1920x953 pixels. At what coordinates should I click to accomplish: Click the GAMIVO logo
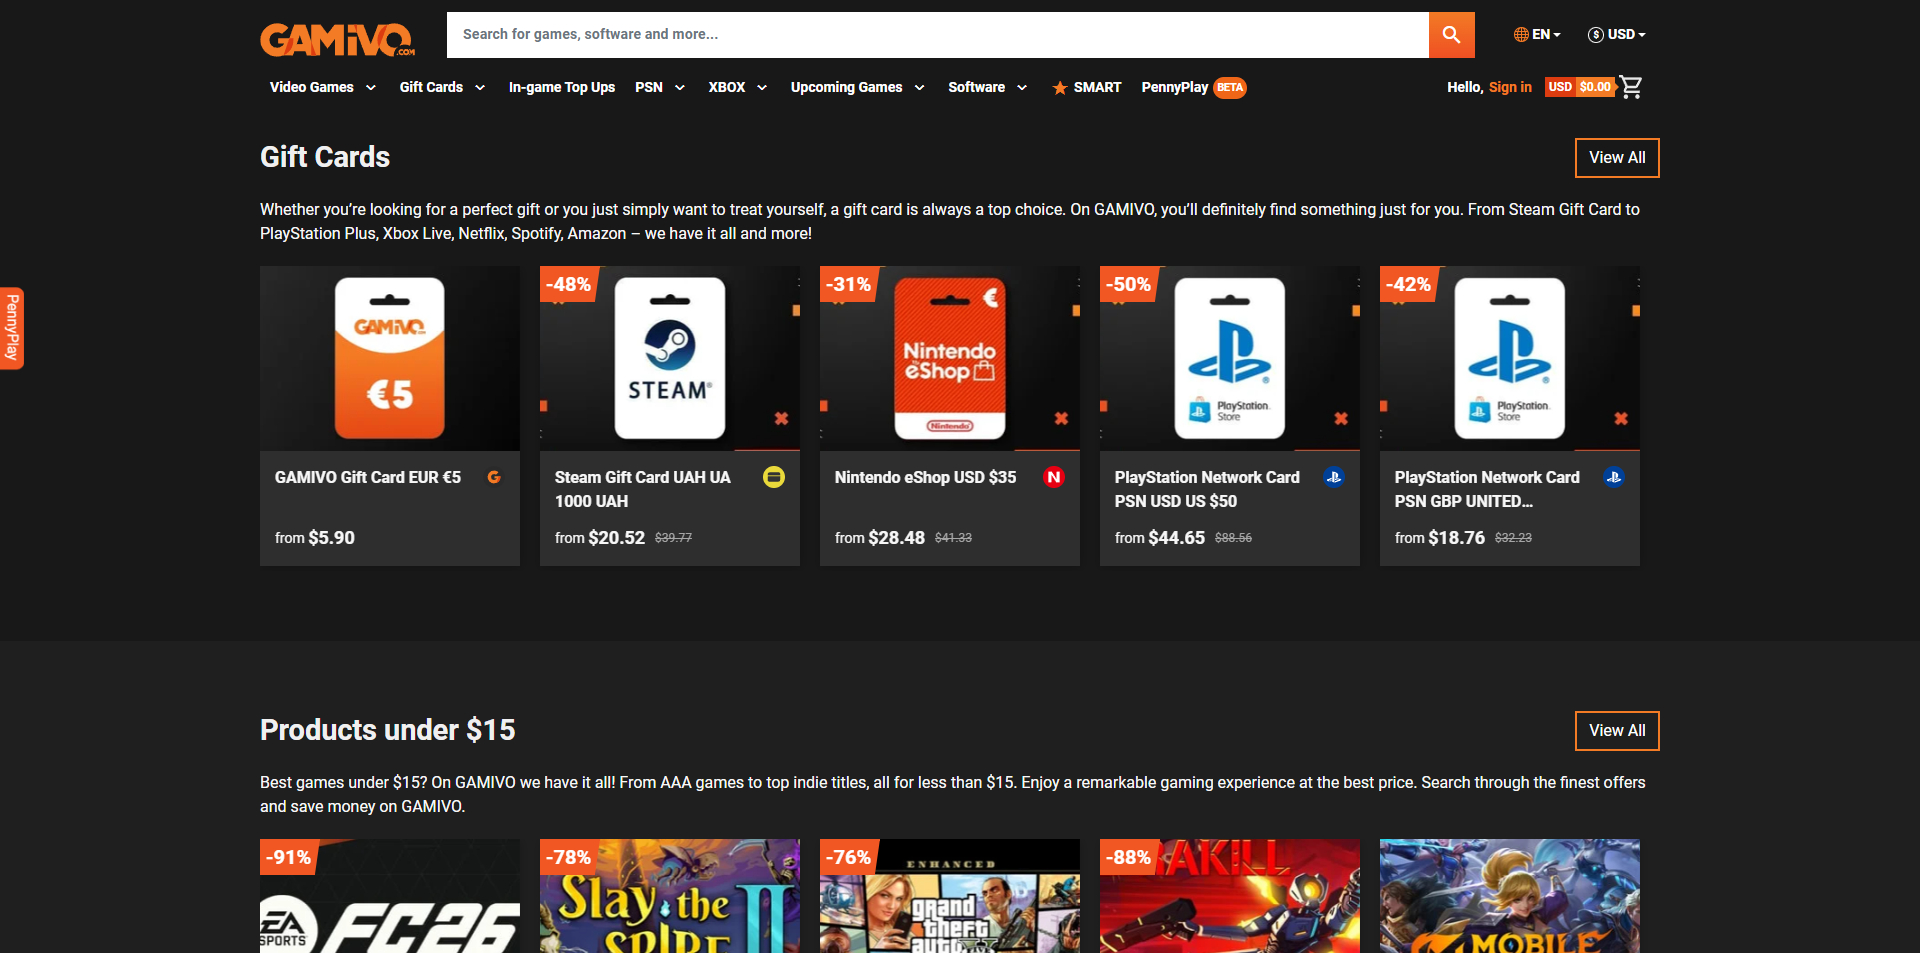pyautogui.click(x=338, y=39)
